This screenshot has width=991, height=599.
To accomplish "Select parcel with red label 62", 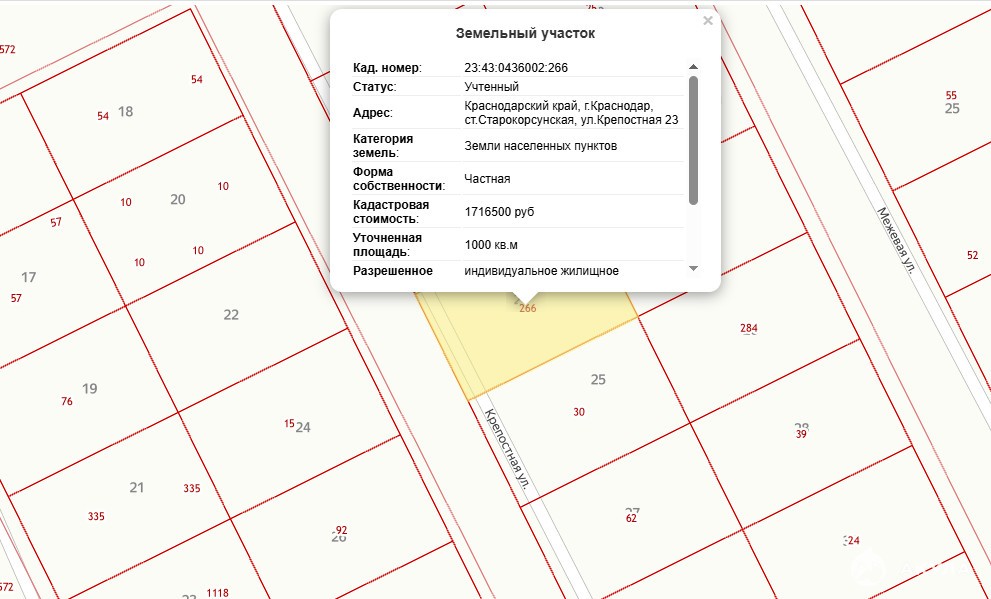I will tap(631, 518).
